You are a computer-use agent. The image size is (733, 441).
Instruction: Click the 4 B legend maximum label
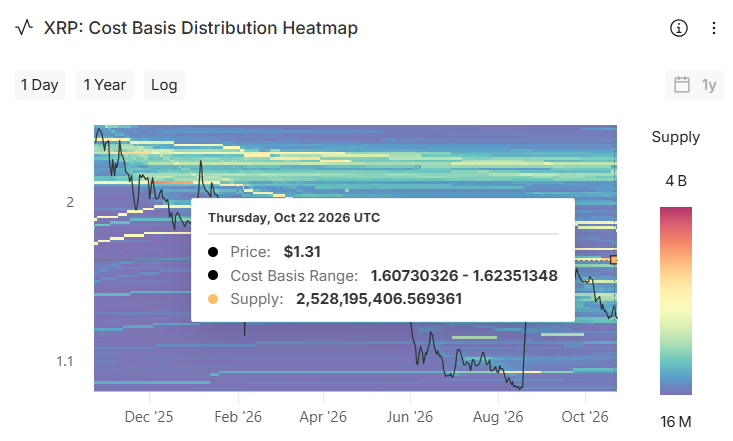click(x=676, y=181)
